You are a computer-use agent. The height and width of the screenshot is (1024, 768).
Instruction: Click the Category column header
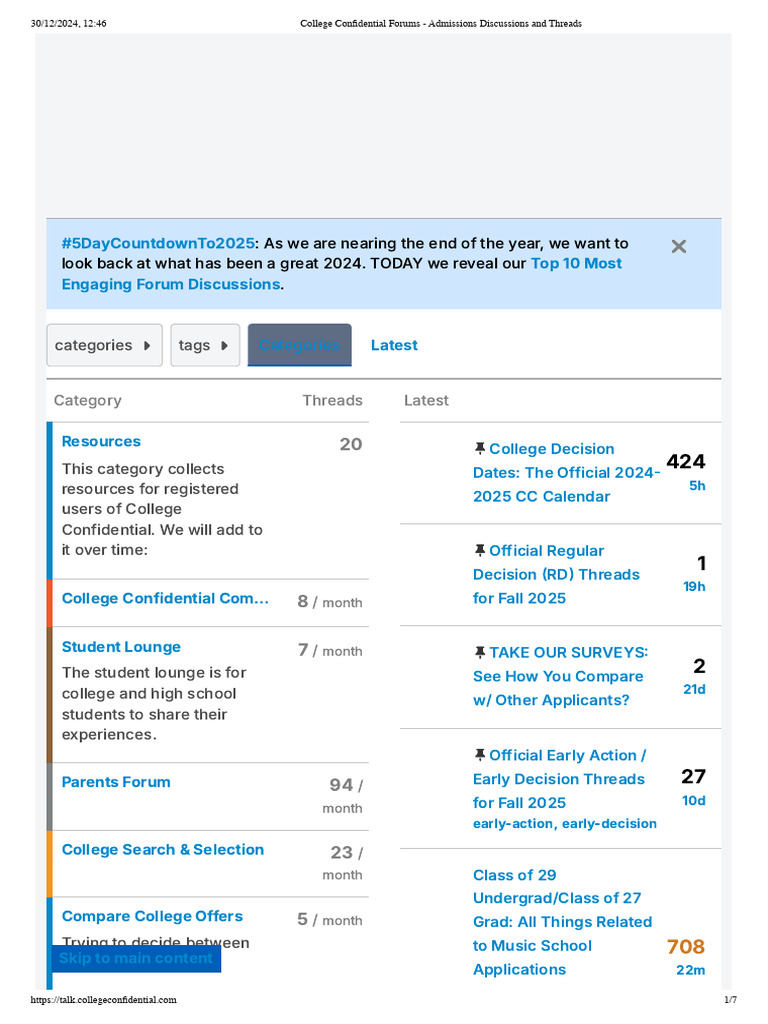(88, 400)
